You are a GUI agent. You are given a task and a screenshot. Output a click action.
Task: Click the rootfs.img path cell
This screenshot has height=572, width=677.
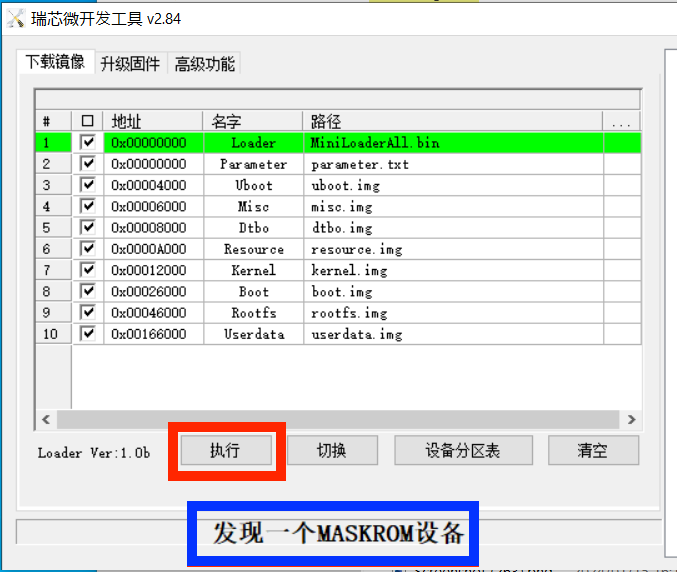pos(453,313)
